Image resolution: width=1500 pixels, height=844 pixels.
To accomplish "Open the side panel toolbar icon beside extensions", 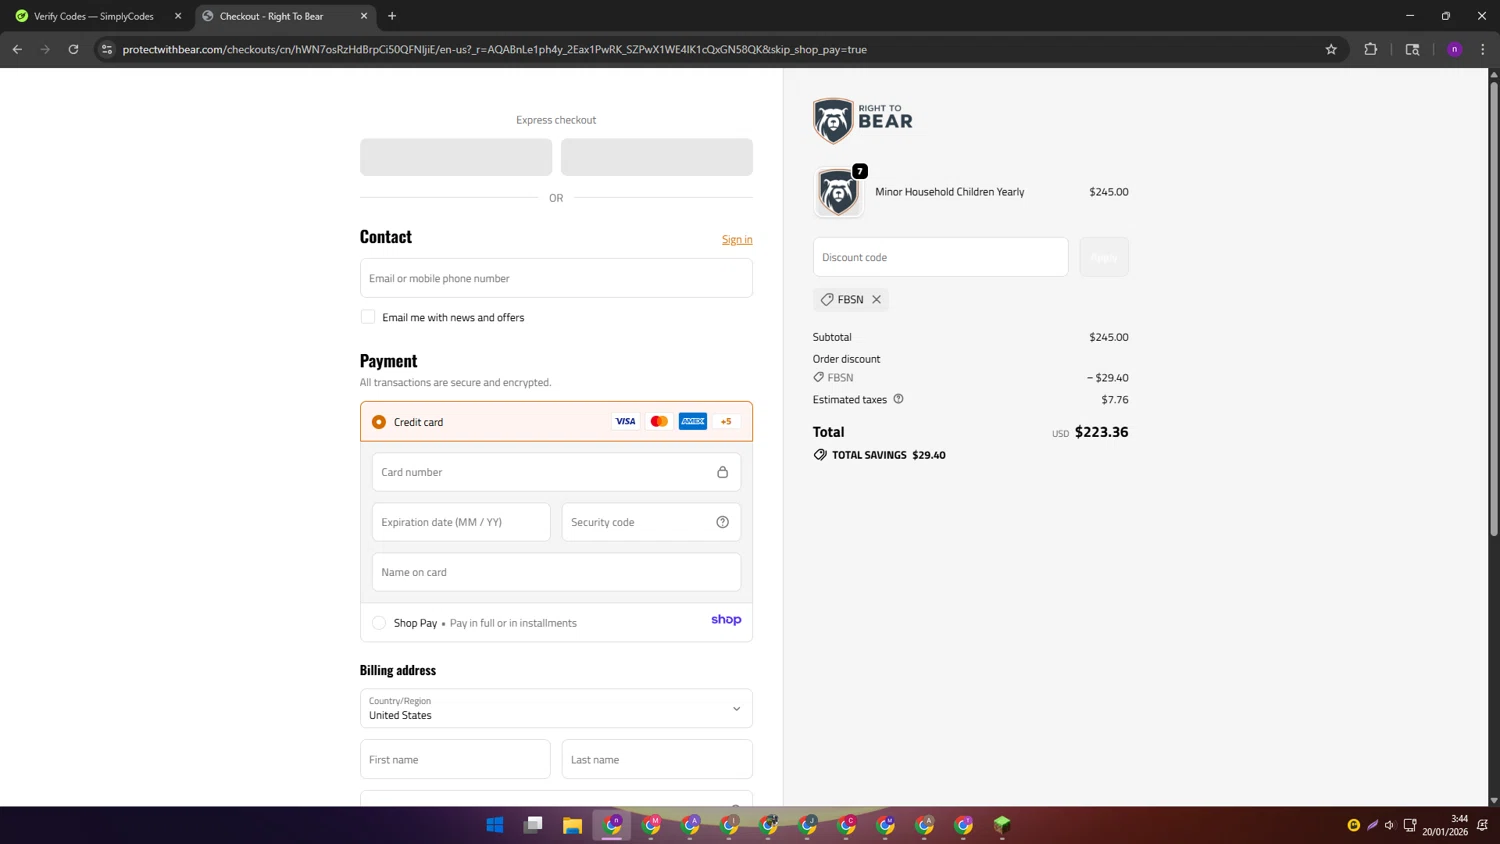I will (1412, 49).
